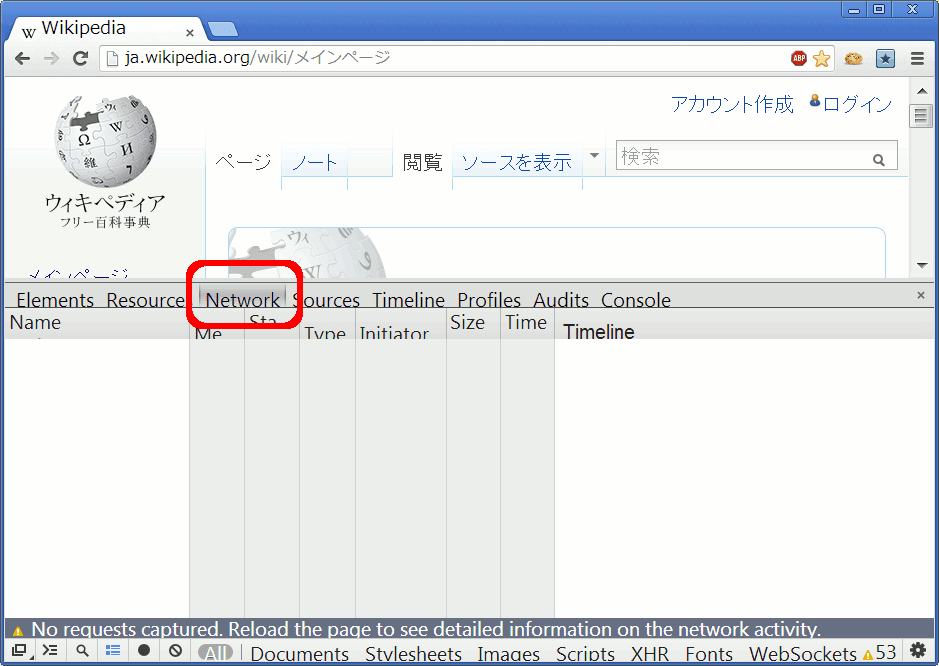Image resolution: width=939 pixels, height=666 pixels.
Task: Go back with the browser back arrow
Action: point(22,58)
